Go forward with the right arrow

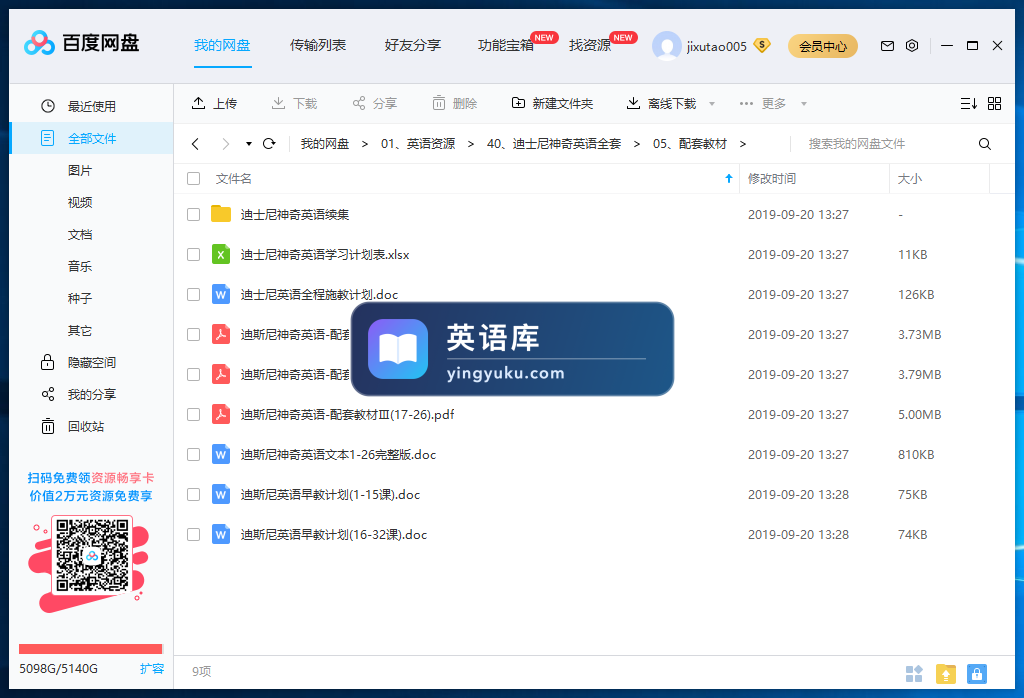pyautogui.click(x=226, y=144)
